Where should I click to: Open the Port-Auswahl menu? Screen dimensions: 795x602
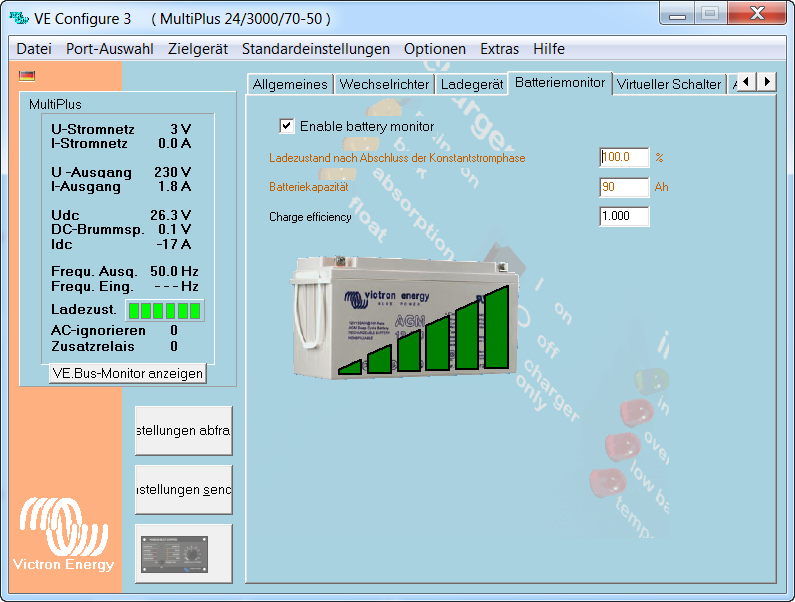tap(110, 49)
